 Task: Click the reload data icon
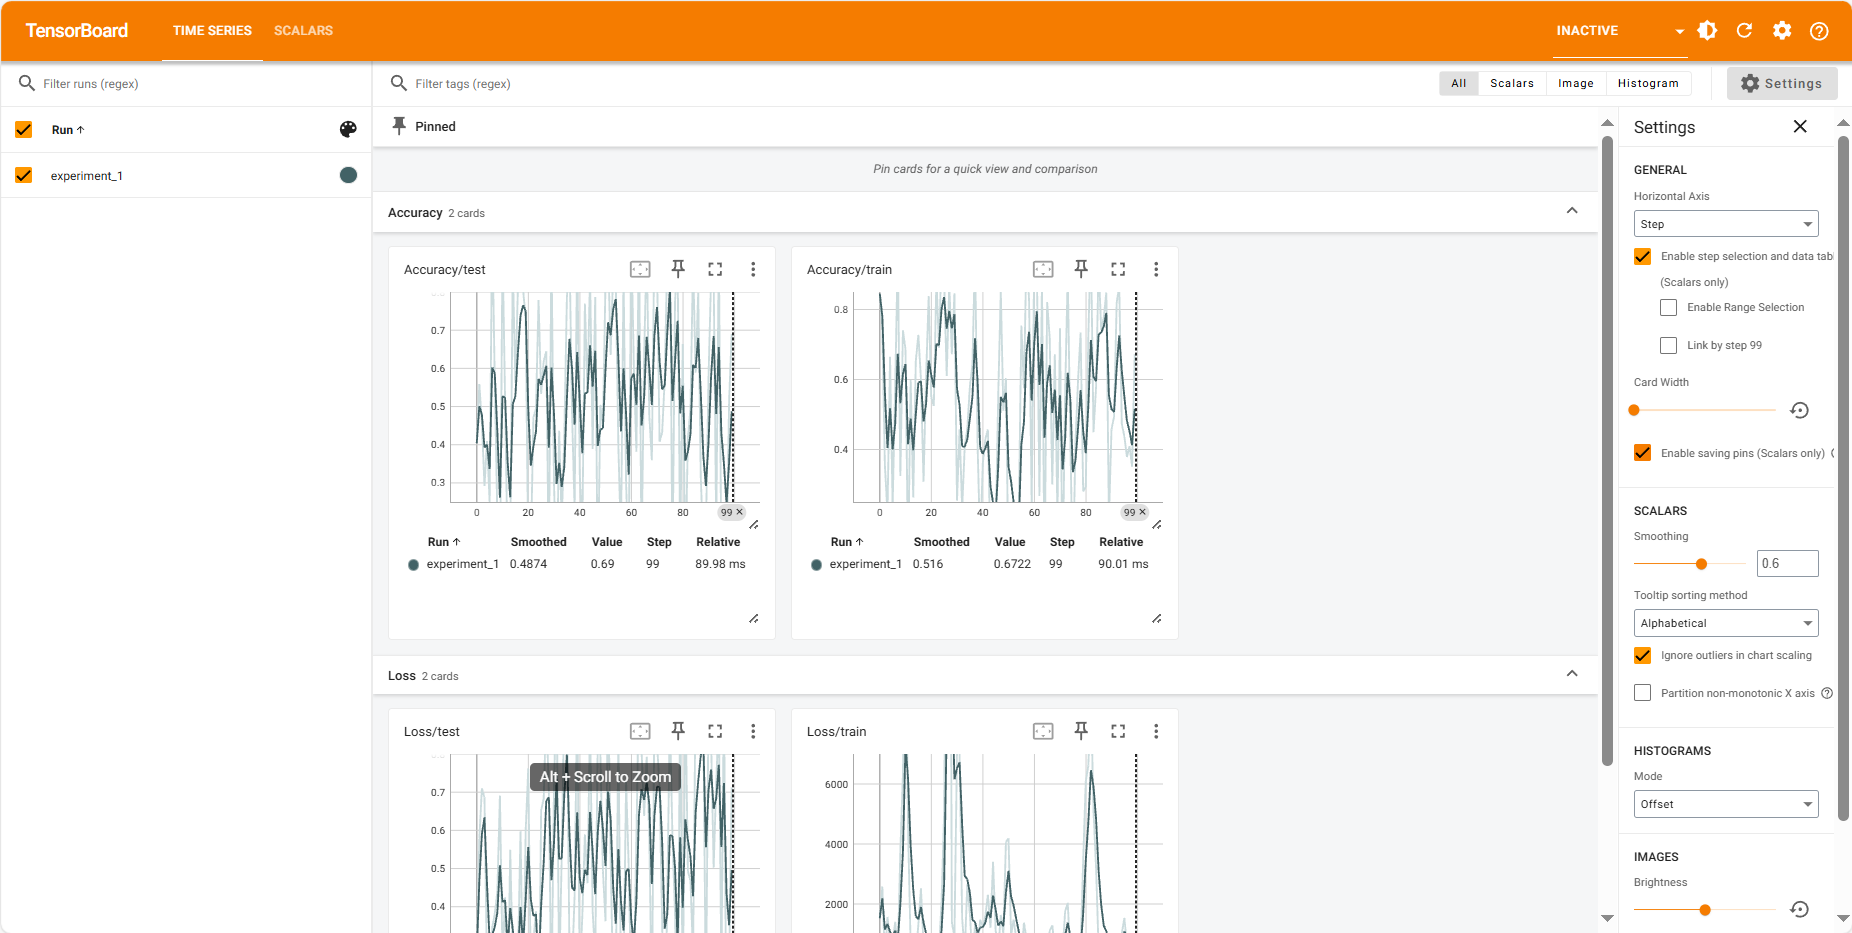coord(1744,31)
